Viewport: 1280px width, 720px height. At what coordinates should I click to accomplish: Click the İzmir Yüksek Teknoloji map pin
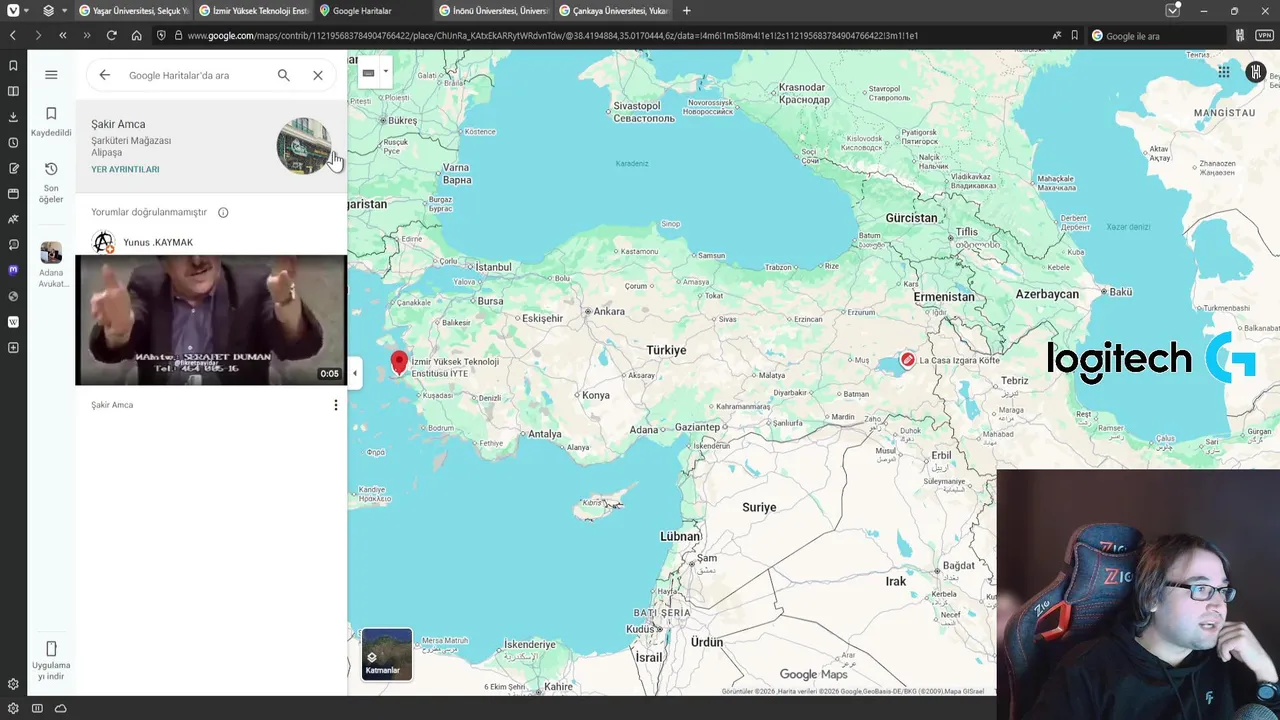click(399, 362)
